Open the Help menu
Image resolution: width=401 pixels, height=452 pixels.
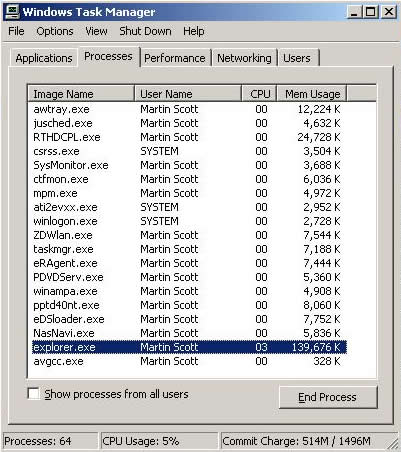[194, 31]
